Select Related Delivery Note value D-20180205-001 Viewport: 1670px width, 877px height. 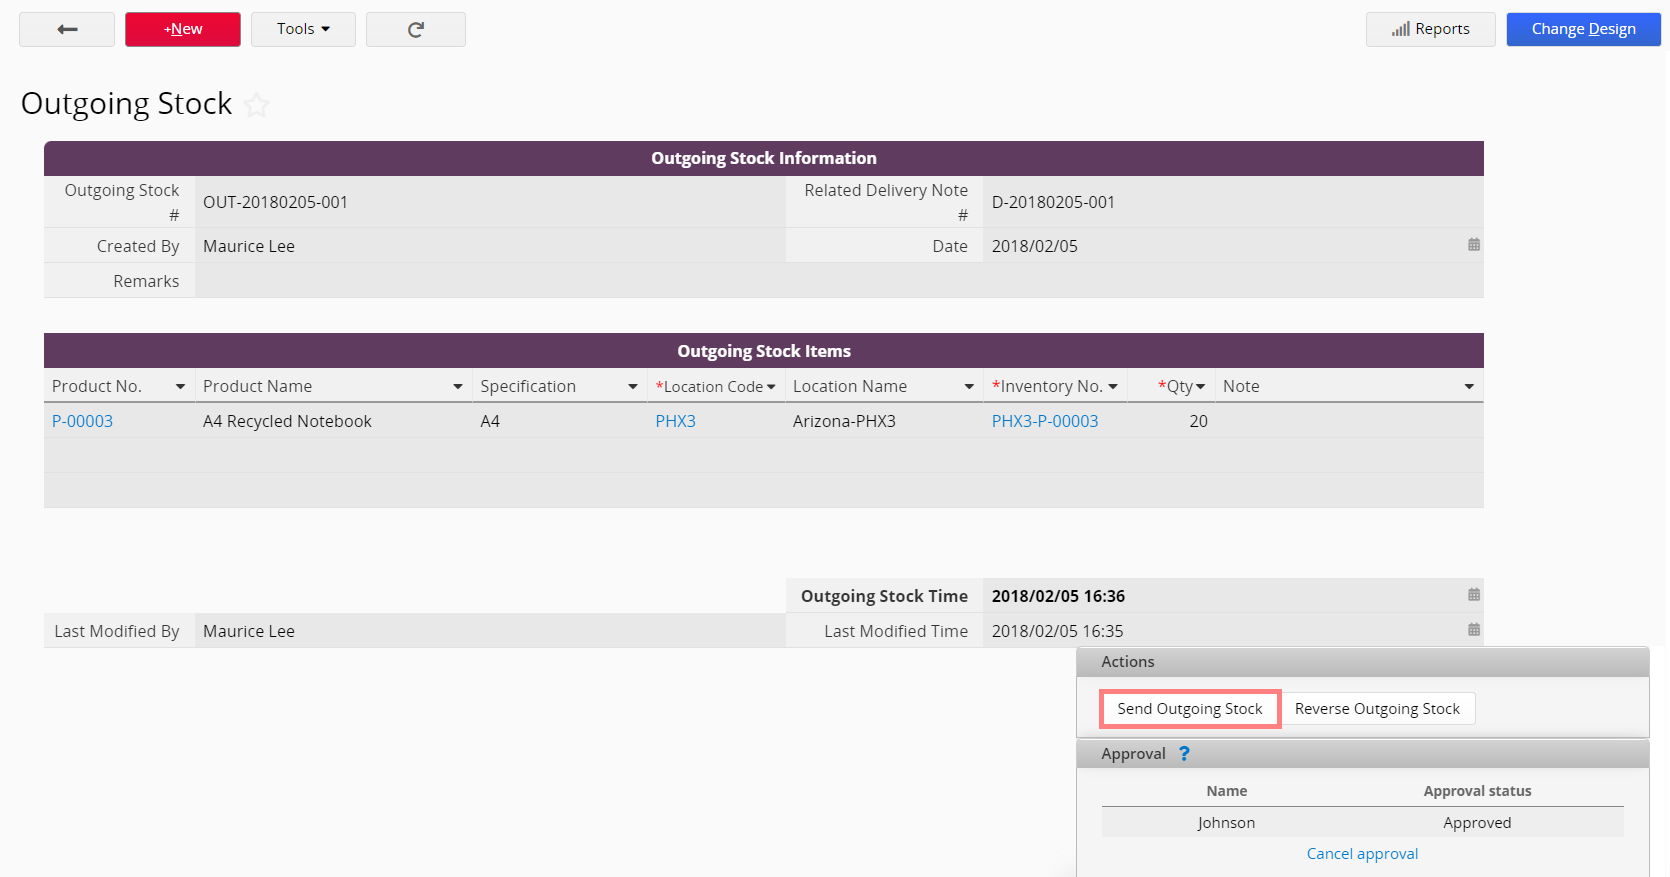pyautogui.click(x=1053, y=202)
